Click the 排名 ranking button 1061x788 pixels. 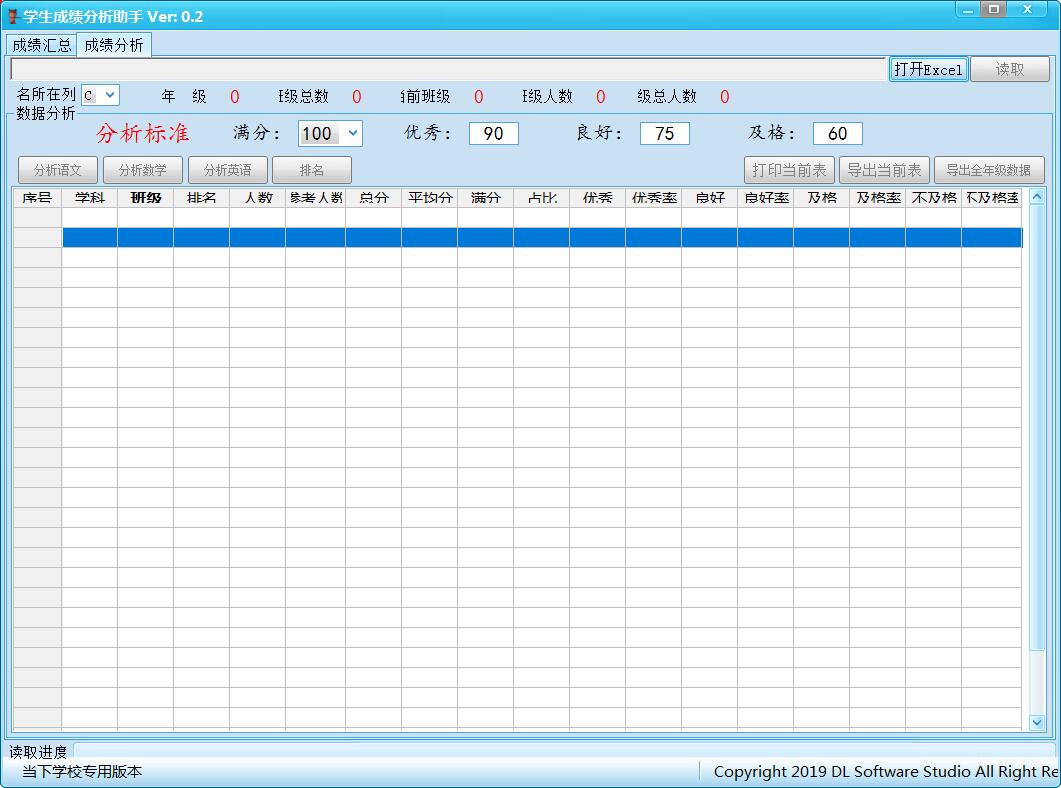(x=311, y=169)
